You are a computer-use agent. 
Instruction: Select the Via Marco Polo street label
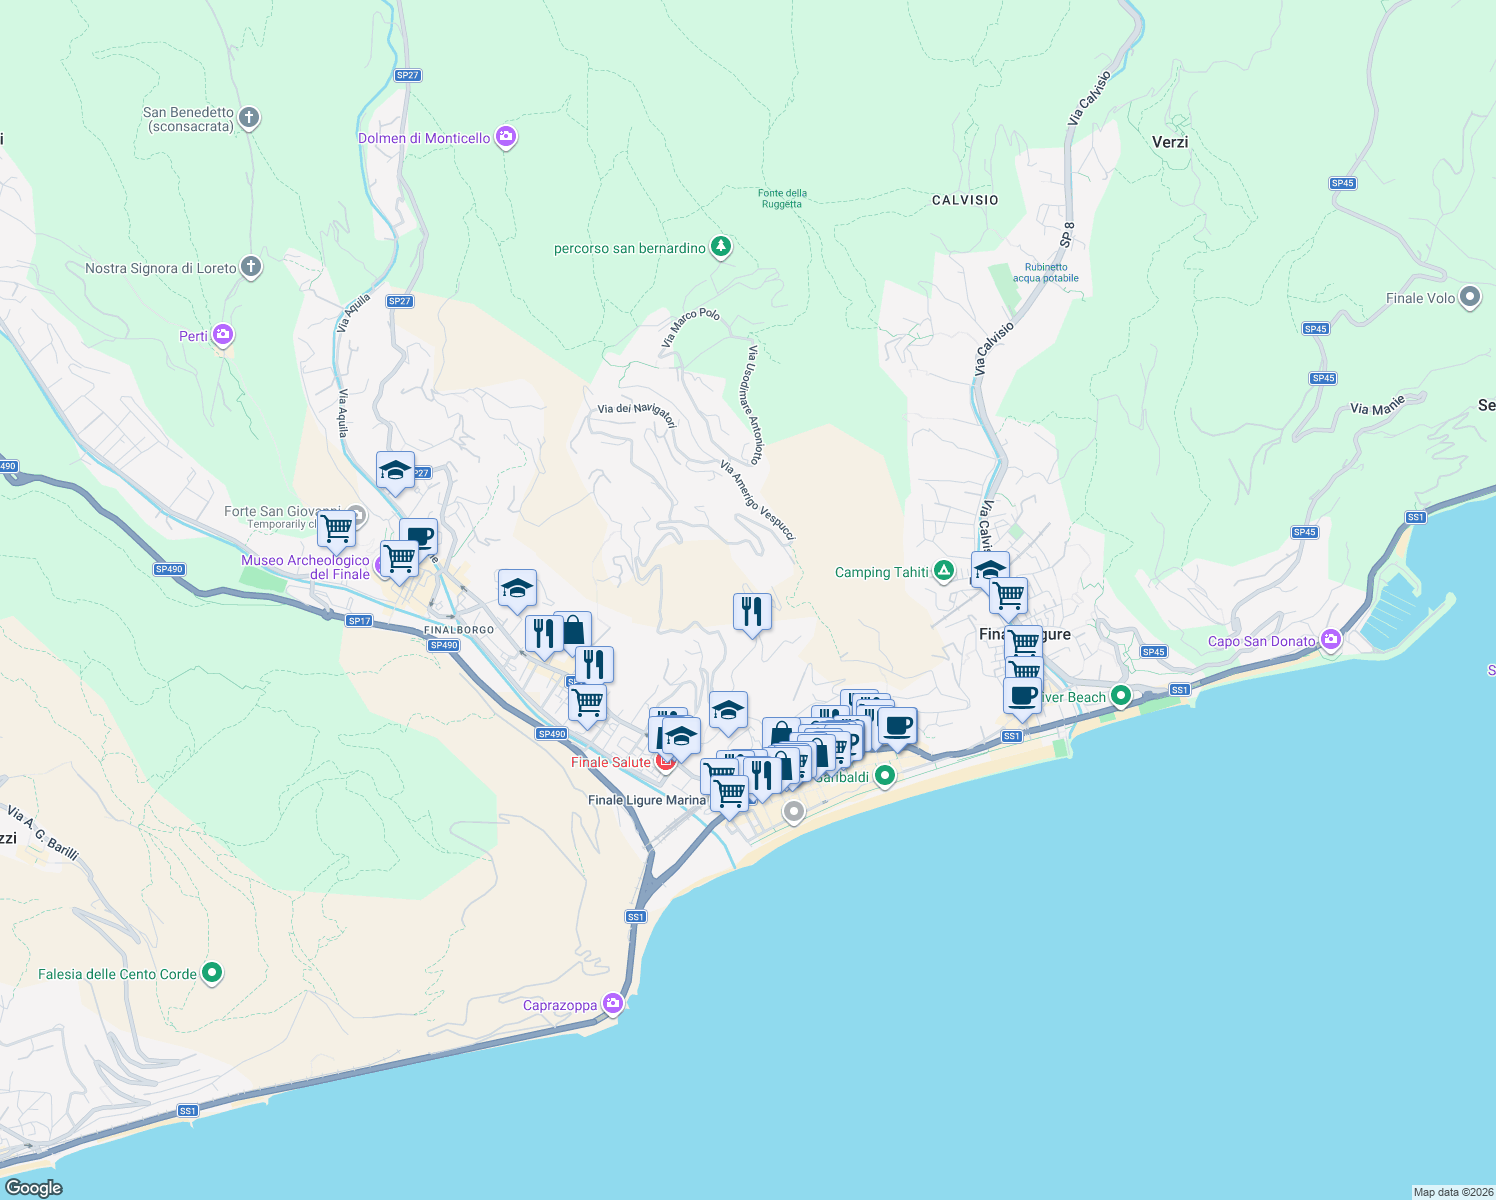pos(690,327)
